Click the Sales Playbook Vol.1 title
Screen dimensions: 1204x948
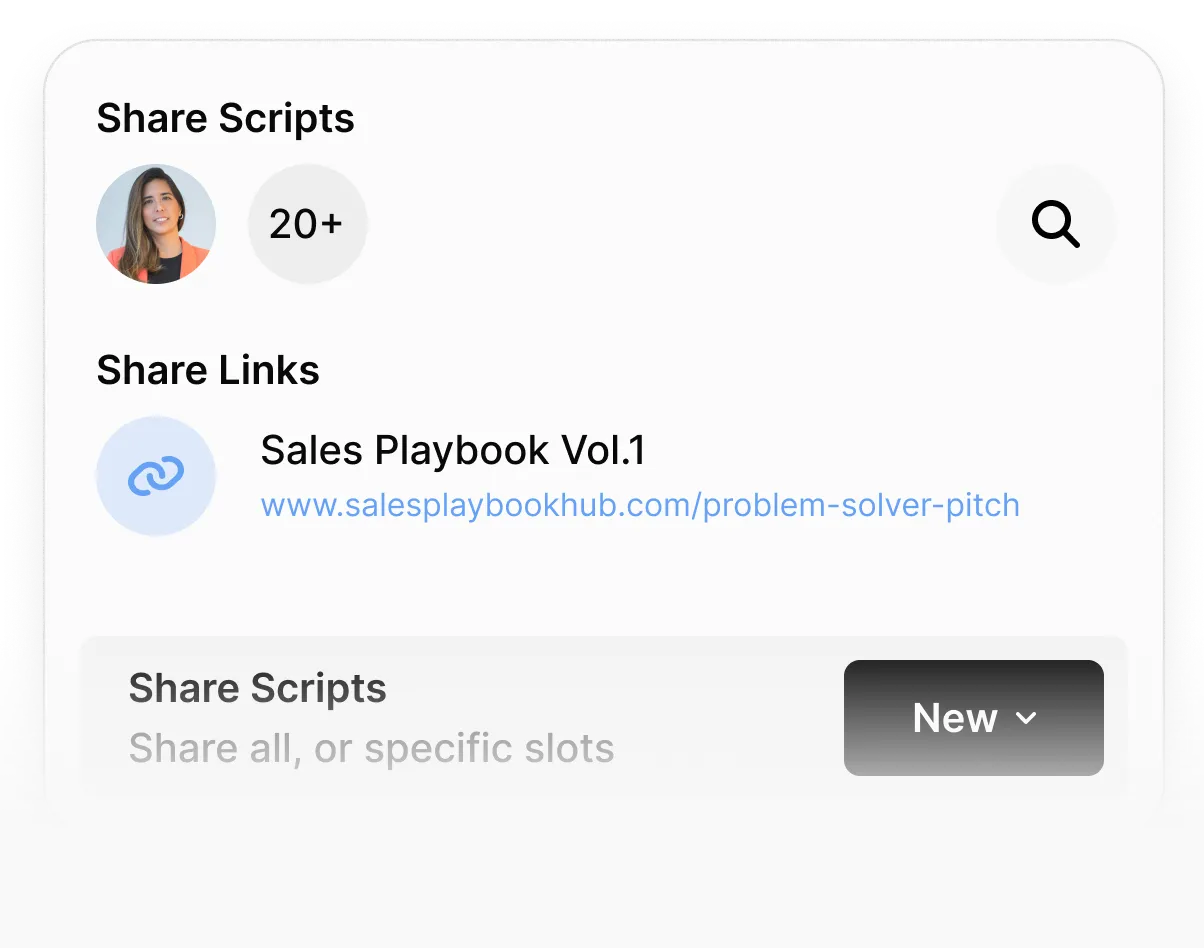[452, 450]
